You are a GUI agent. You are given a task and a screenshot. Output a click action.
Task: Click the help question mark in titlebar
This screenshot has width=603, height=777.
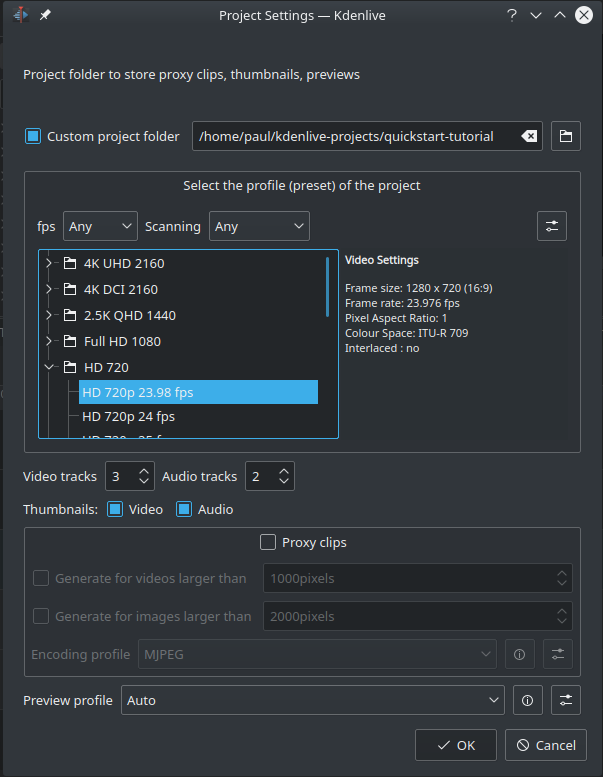[512, 15]
